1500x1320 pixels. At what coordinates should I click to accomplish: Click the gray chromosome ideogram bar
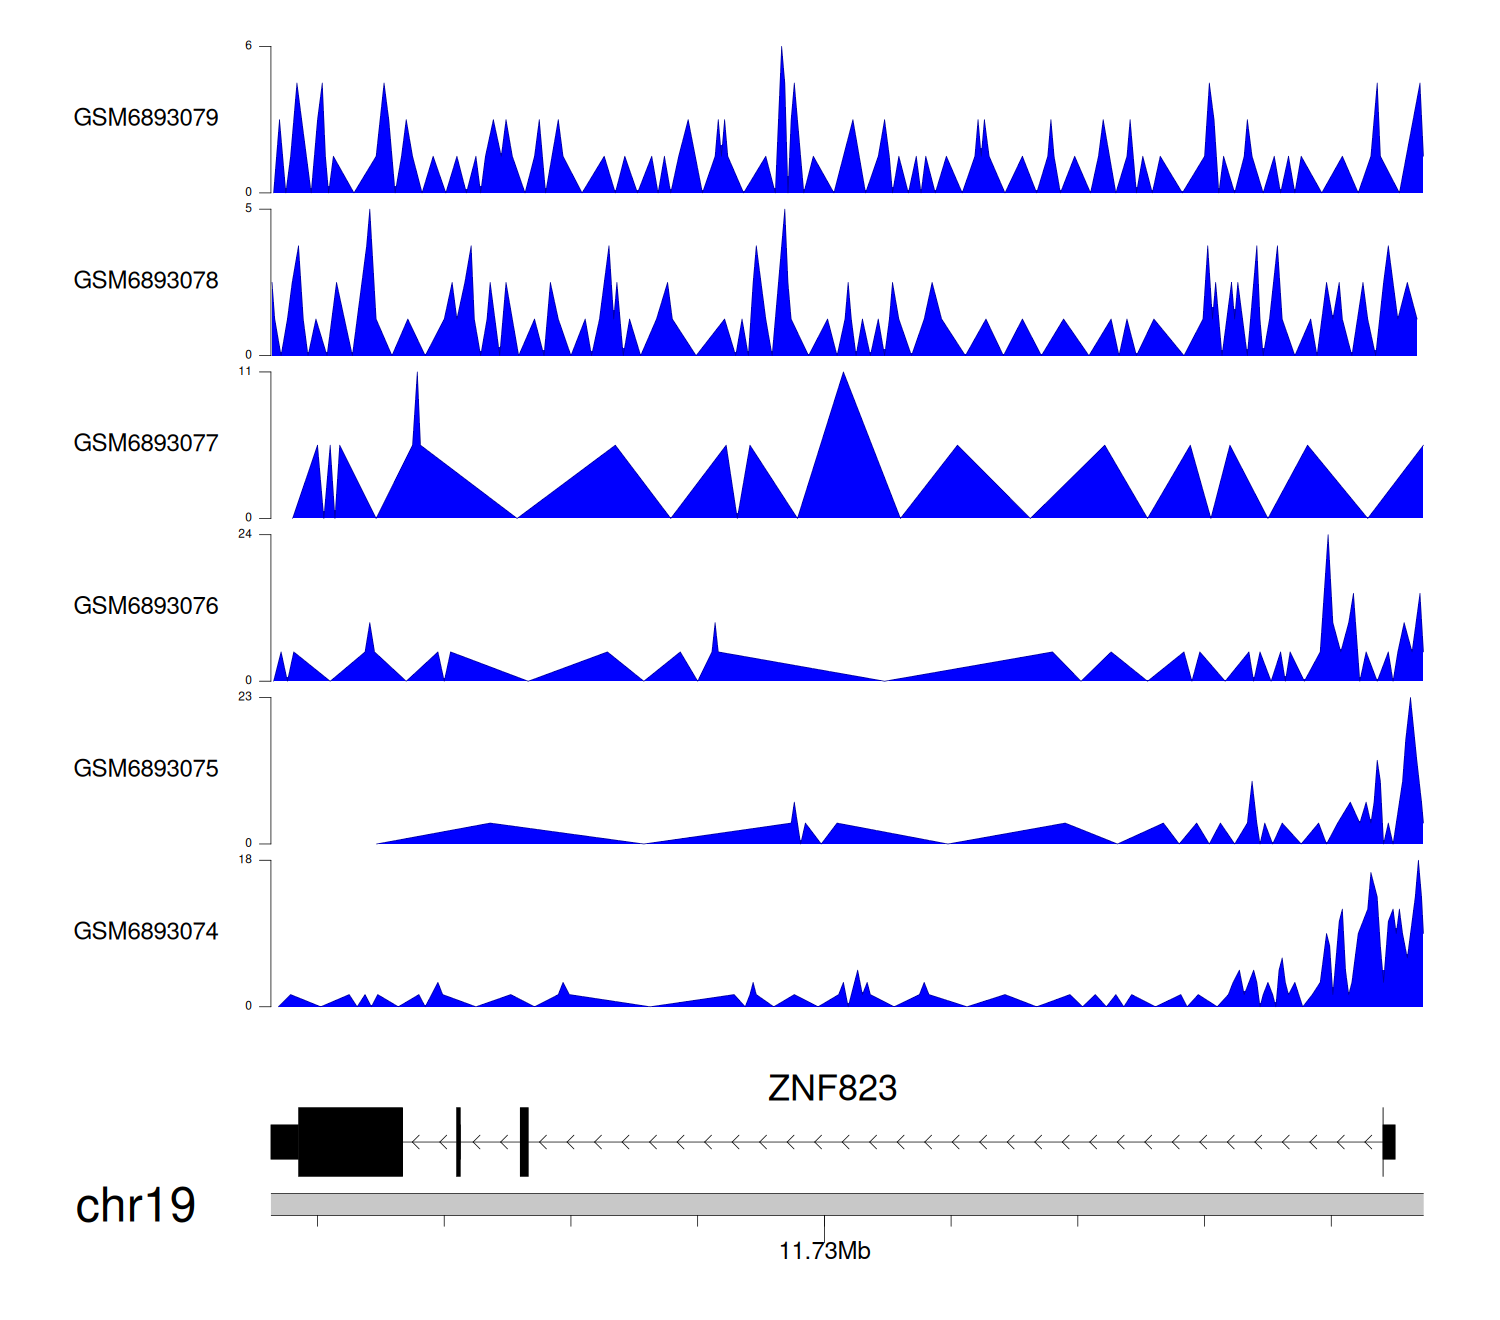[846, 1204]
